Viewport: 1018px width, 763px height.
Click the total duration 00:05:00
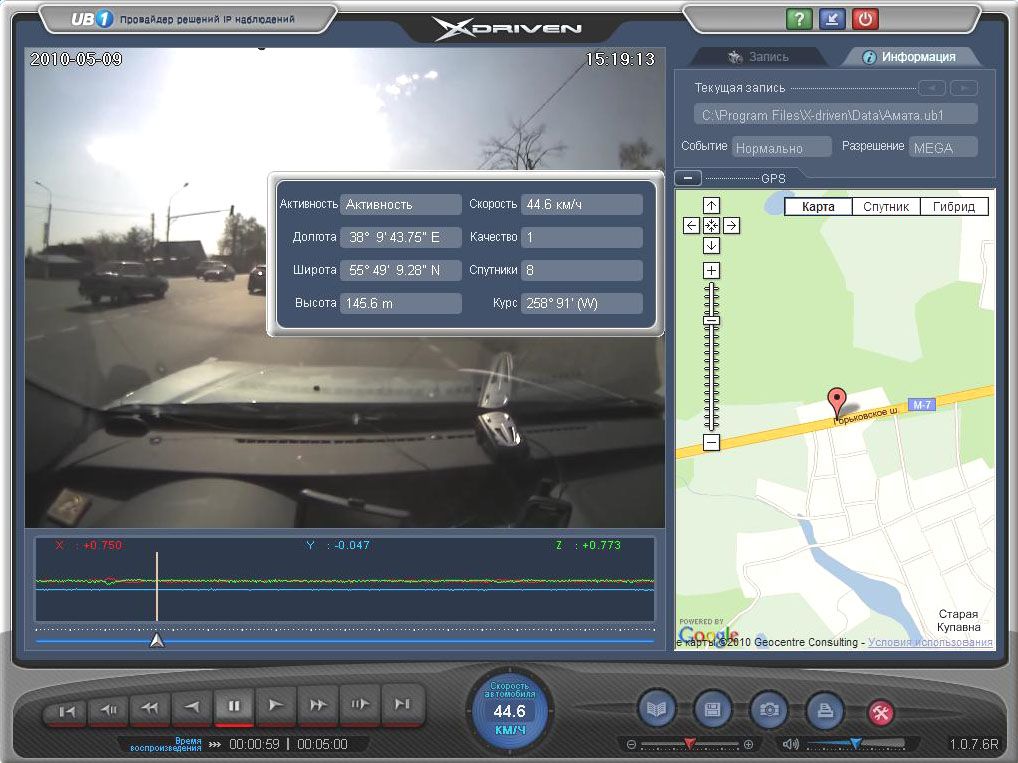322,744
